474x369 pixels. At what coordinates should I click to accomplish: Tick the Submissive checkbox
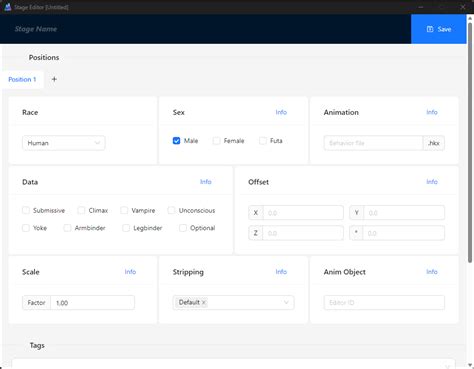[26, 210]
